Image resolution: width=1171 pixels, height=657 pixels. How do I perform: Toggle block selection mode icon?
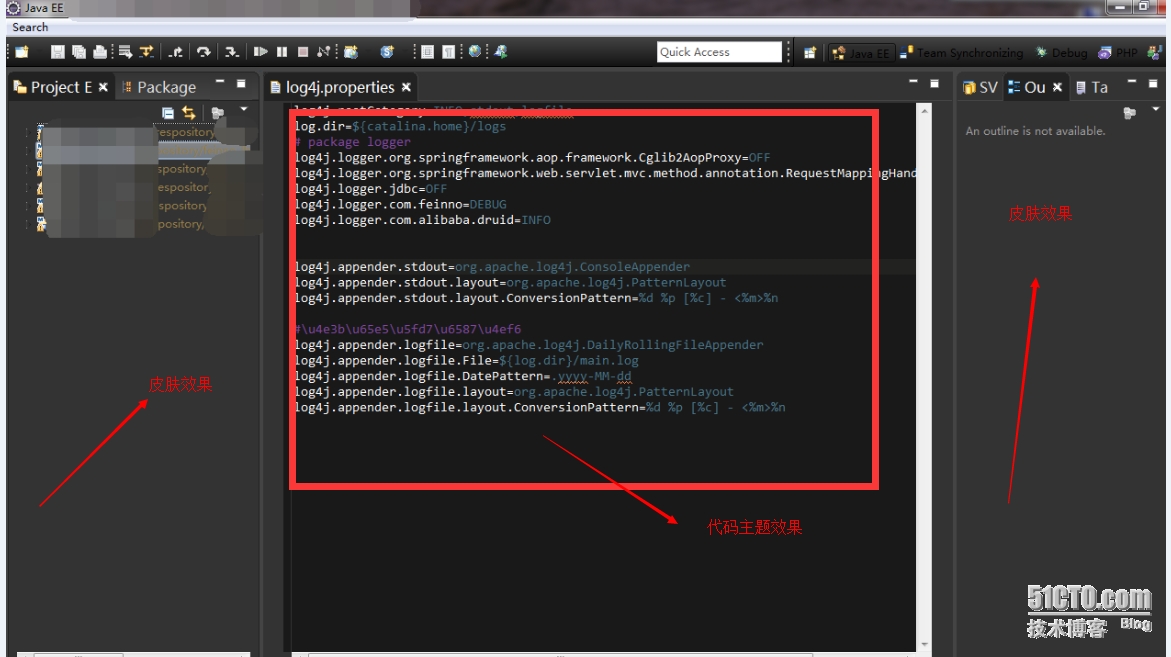tap(427, 52)
